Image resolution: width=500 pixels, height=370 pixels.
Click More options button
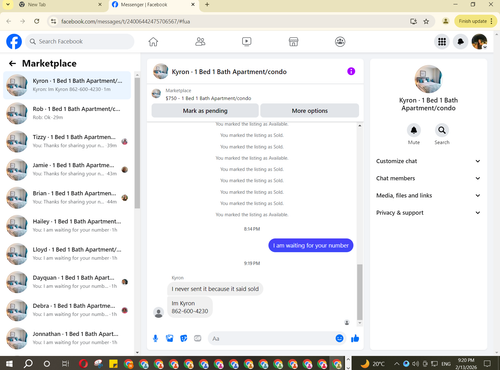click(x=310, y=111)
